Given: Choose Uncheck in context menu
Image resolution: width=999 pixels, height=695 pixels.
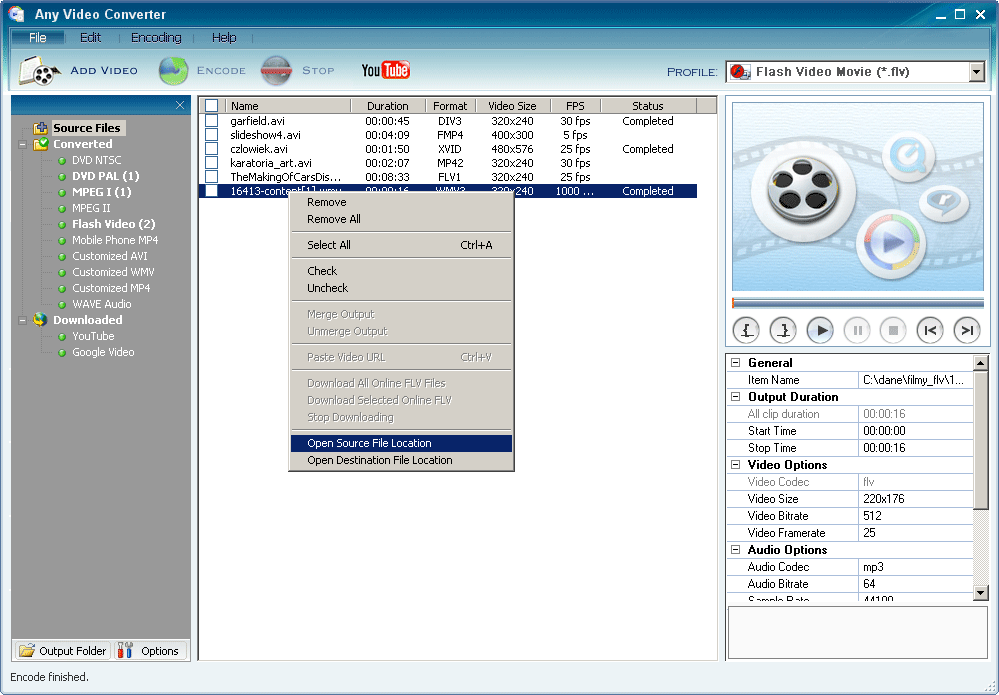Looking at the screenshot, I should click(x=401, y=288).
